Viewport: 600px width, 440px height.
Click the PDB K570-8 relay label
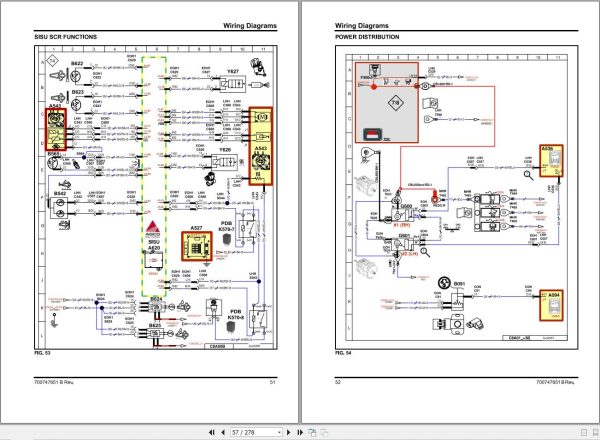236,315
